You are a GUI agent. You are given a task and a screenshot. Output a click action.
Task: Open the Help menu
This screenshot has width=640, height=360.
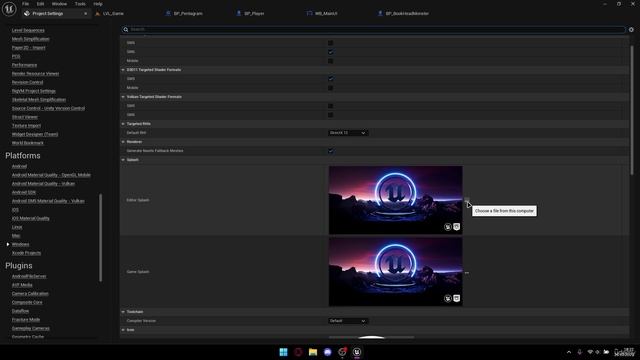(x=98, y=4)
